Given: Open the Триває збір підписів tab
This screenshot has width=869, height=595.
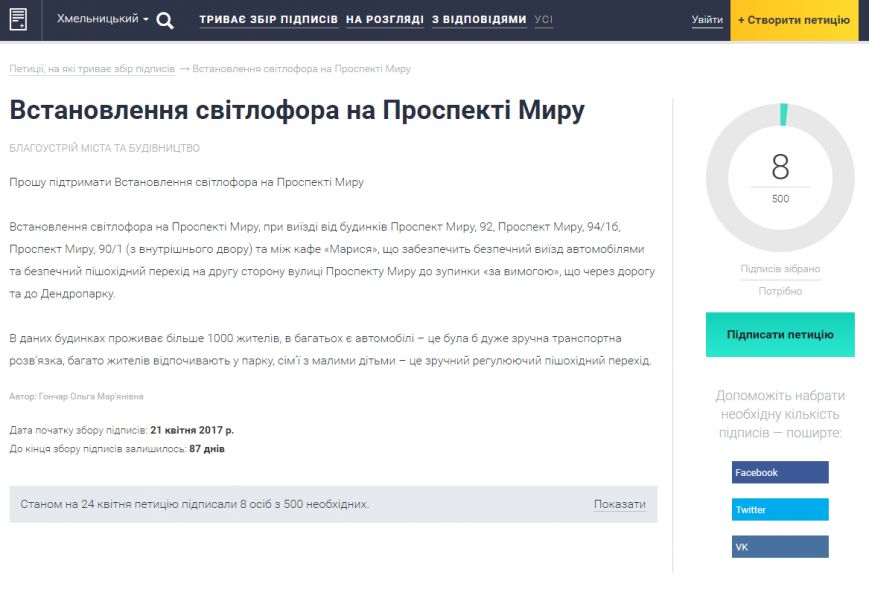Looking at the screenshot, I should [x=268, y=19].
